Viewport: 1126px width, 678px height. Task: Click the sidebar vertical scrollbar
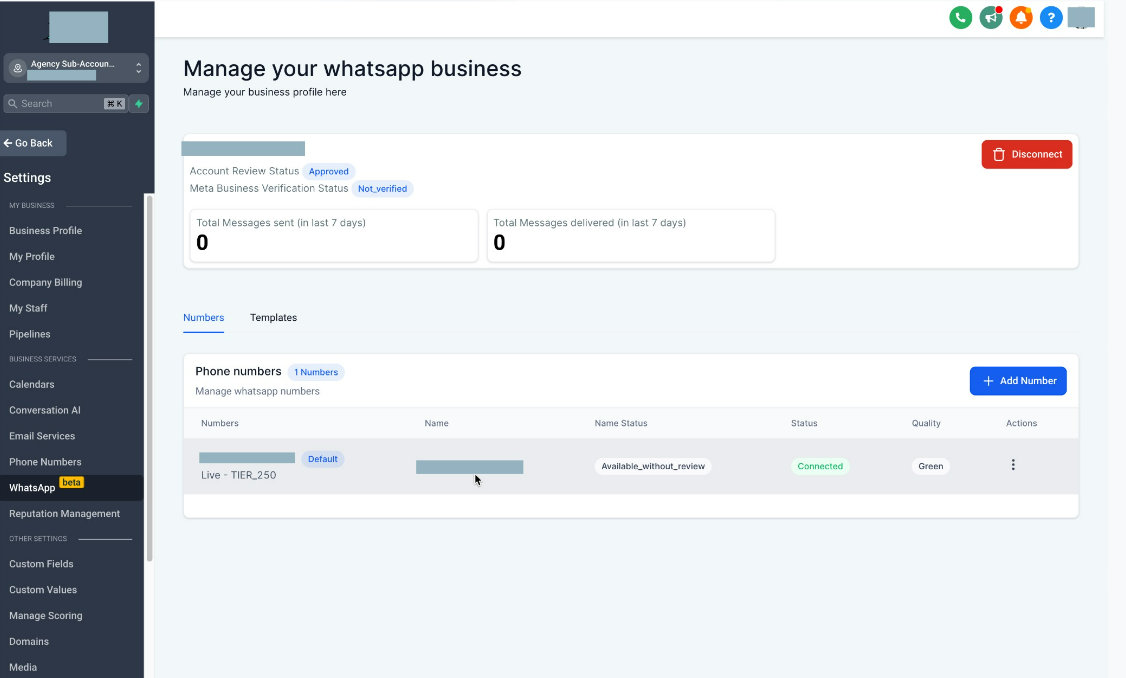coord(150,380)
